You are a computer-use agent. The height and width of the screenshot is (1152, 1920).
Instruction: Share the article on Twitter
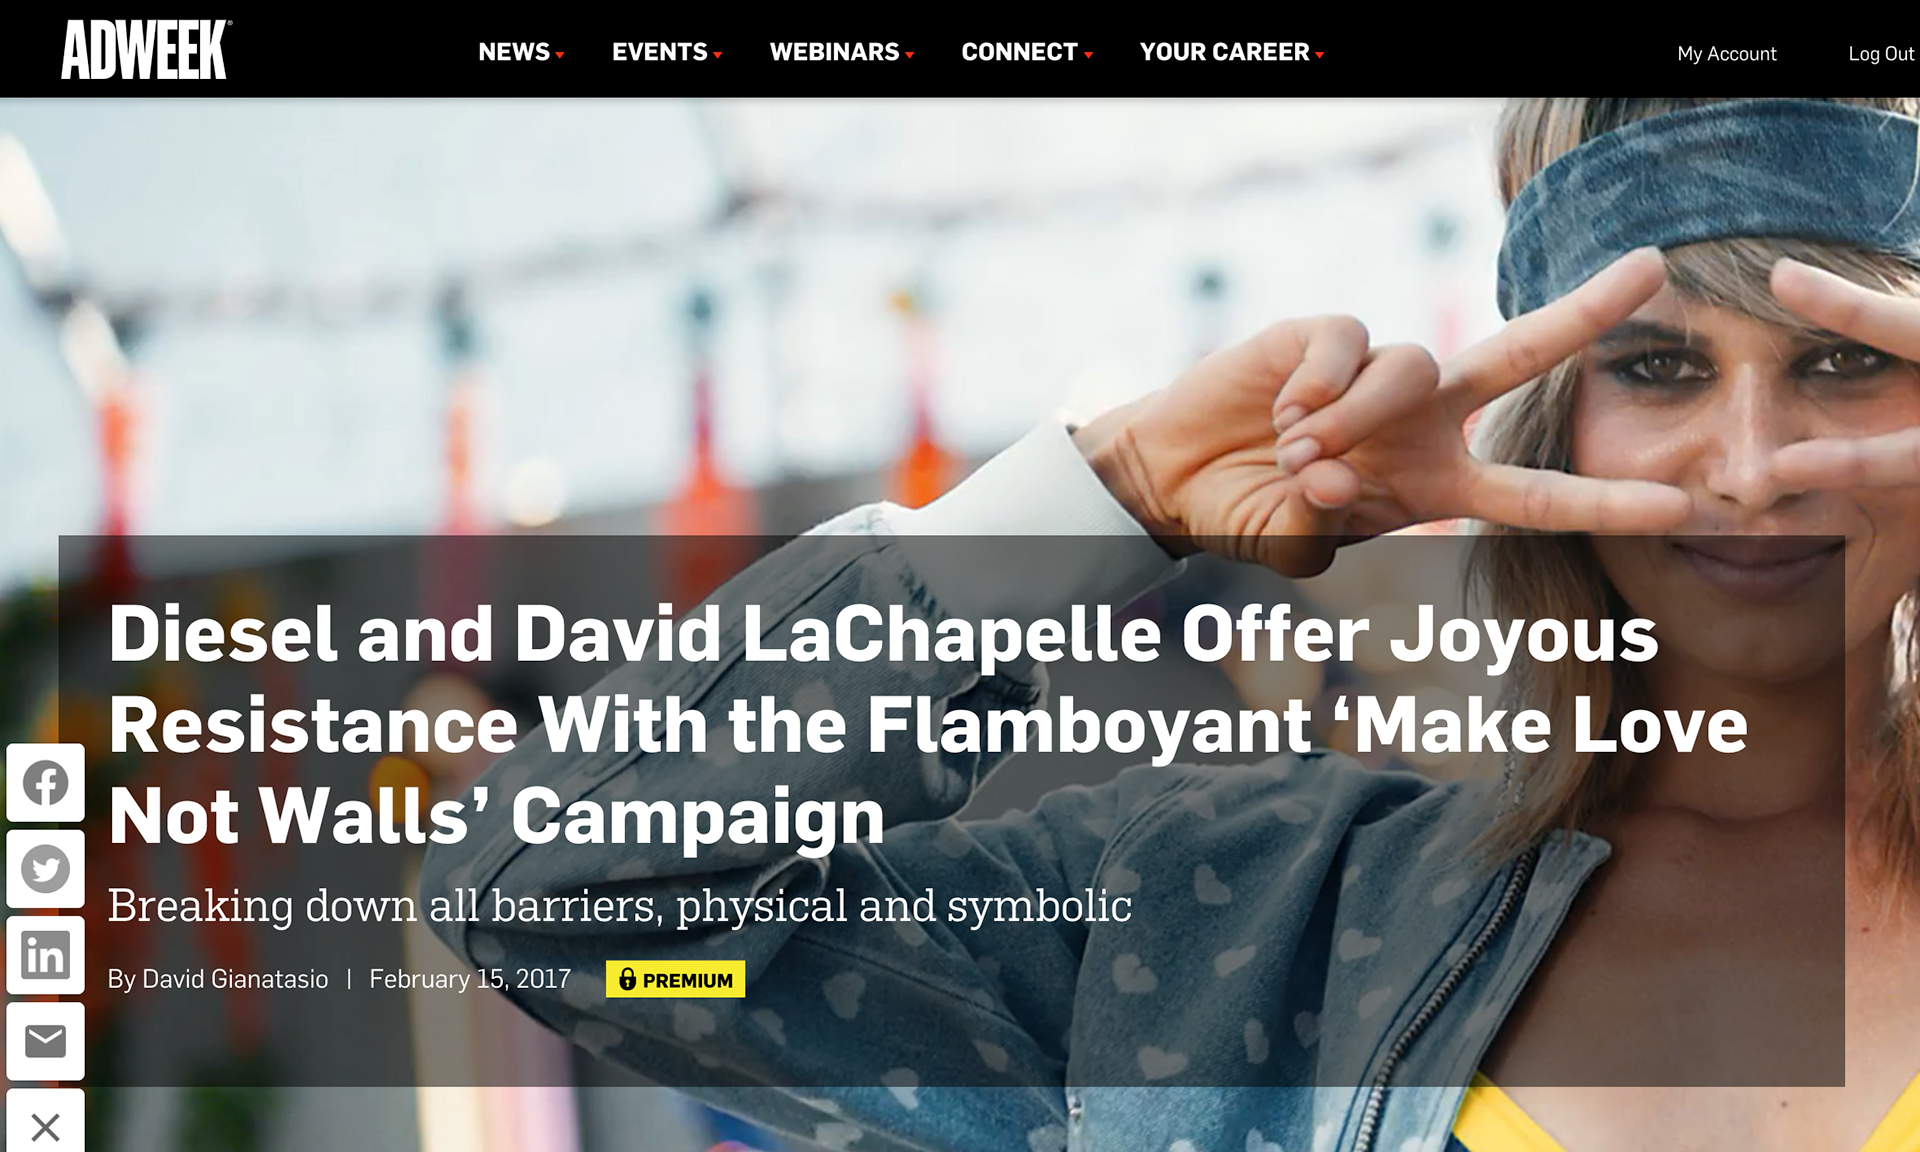pos(46,868)
